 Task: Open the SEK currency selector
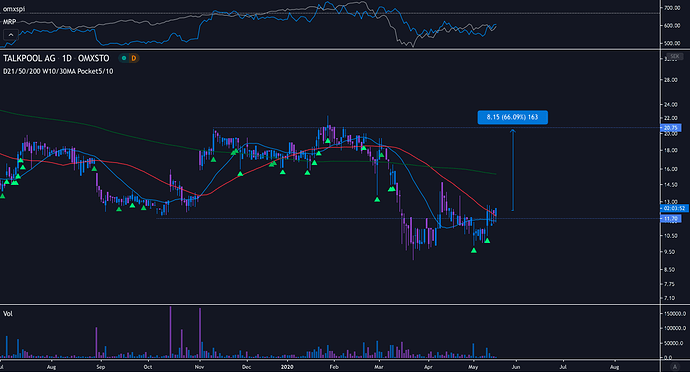point(675,56)
